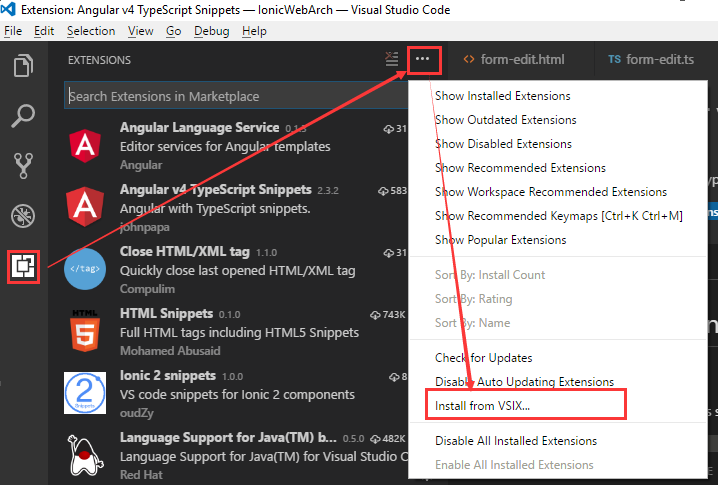This screenshot has height=485, width=718.
Task: Choose Sort By: Name
Action: tap(472, 323)
